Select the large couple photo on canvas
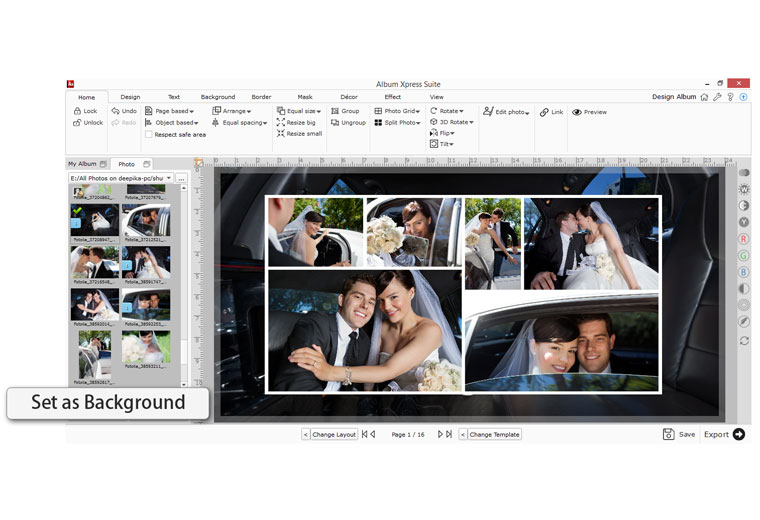Screen dimensions: 760x520 [364, 331]
